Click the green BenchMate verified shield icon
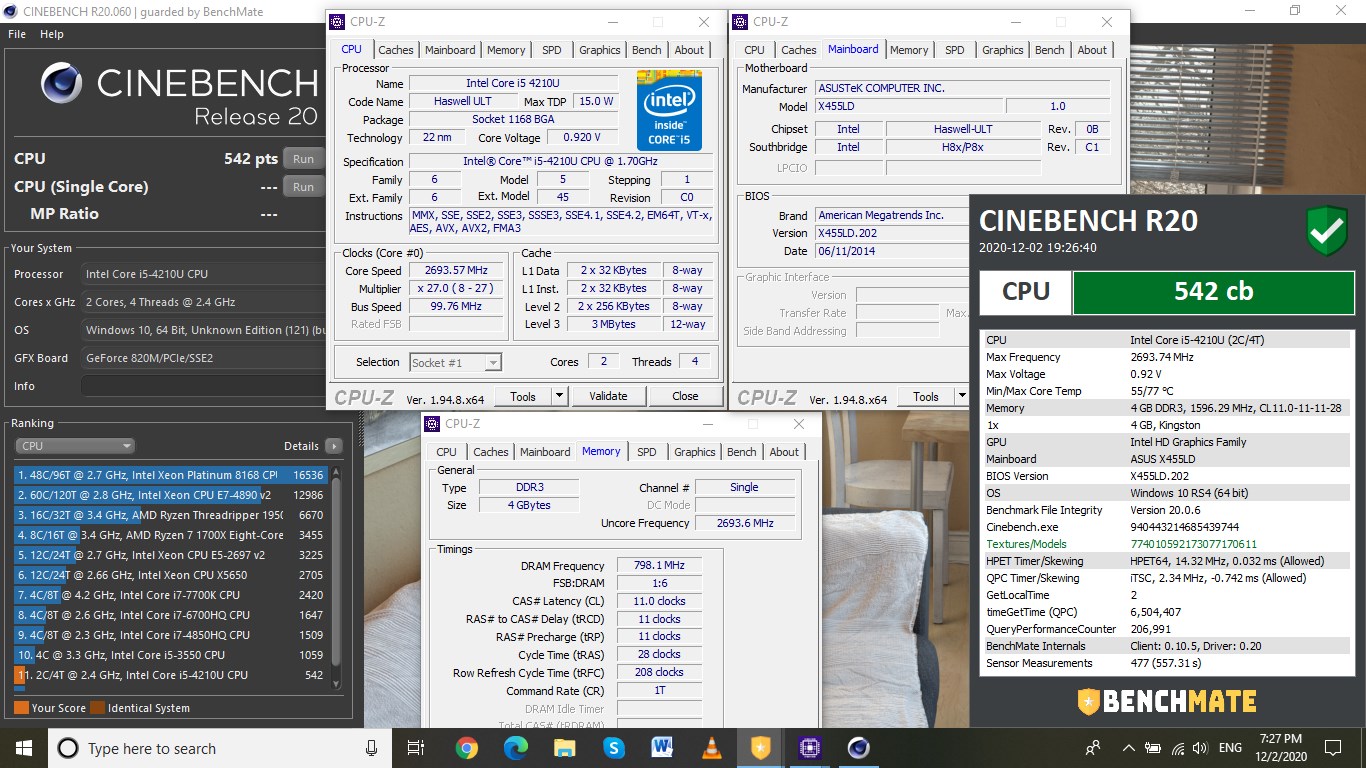The height and width of the screenshot is (768, 1366). tap(1327, 231)
